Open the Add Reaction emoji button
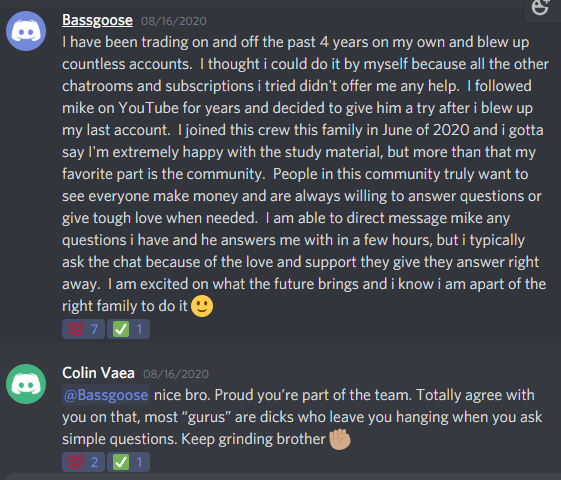561x480 pixels. point(541,8)
